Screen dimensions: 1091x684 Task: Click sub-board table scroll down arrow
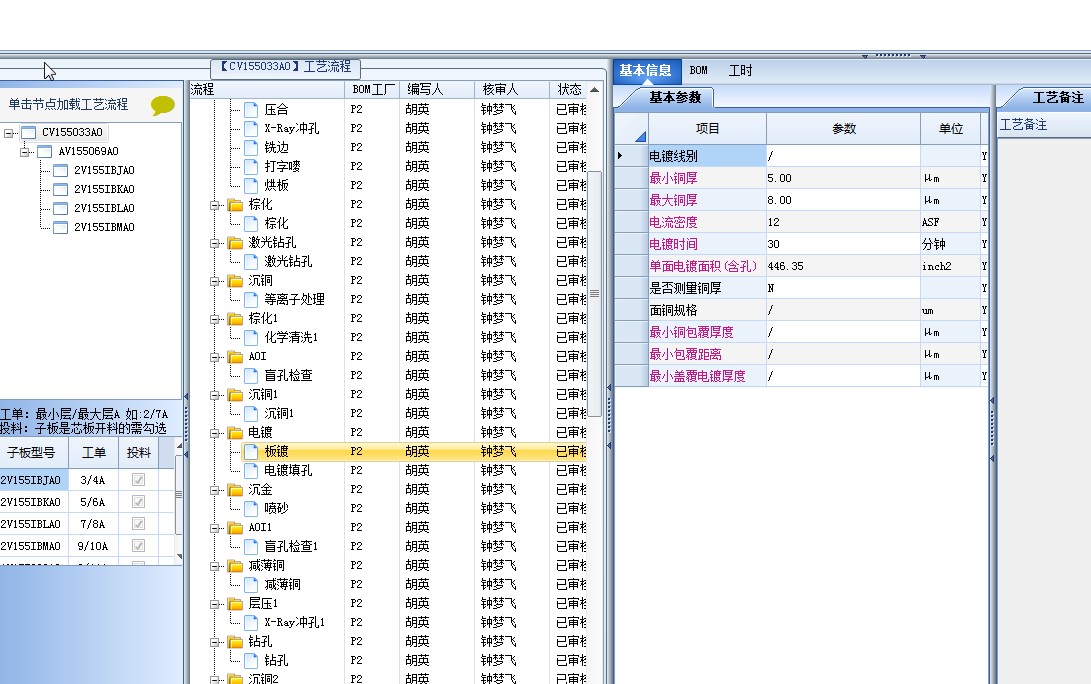tap(179, 556)
